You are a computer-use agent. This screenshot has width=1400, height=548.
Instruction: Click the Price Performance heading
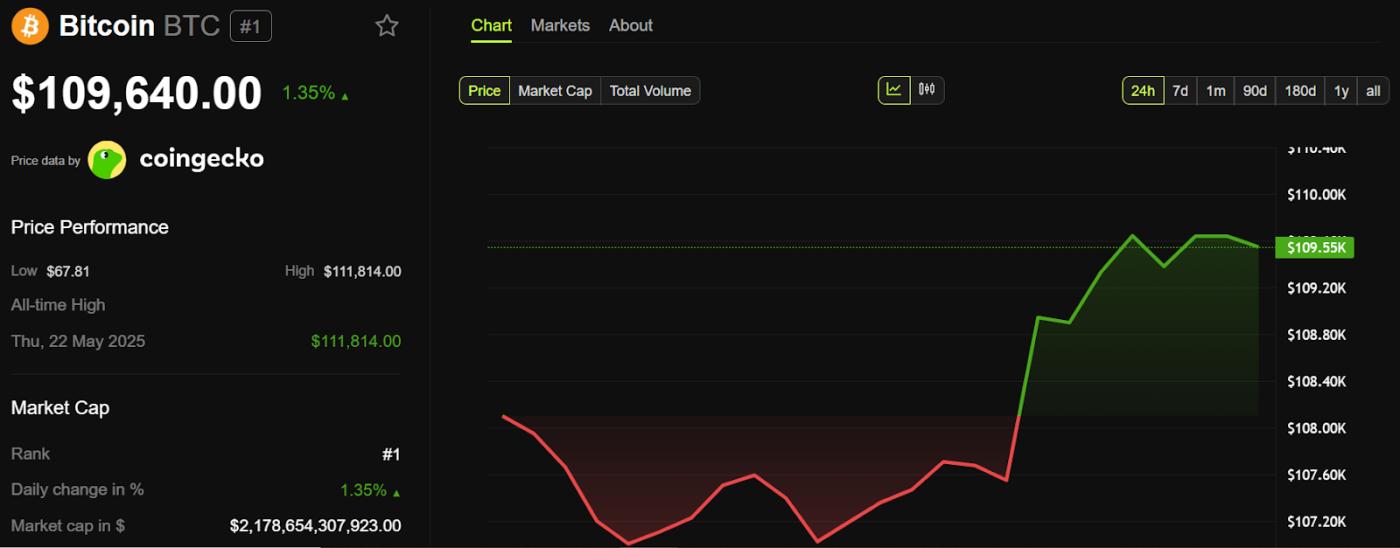pos(90,227)
